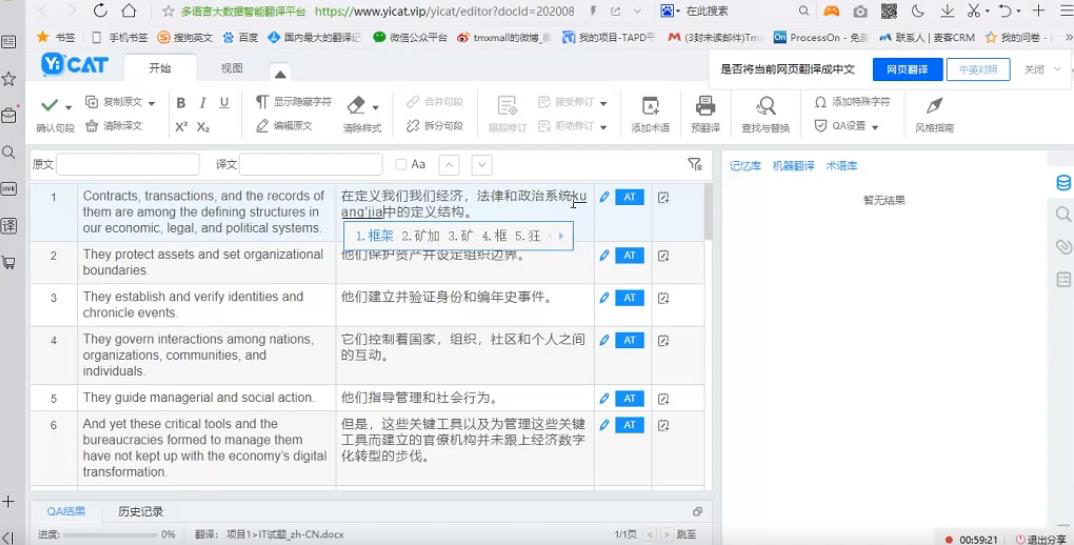
Task: Click the filter icon above segment list
Action: click(x=695, y=164)
